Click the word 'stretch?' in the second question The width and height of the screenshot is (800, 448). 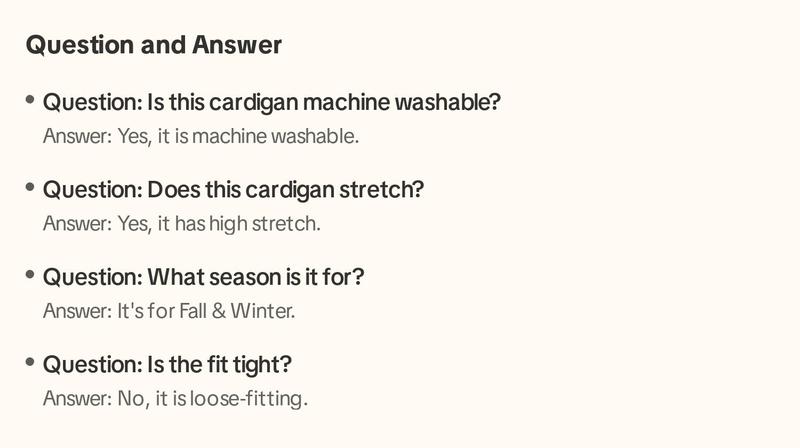[382, 190]
